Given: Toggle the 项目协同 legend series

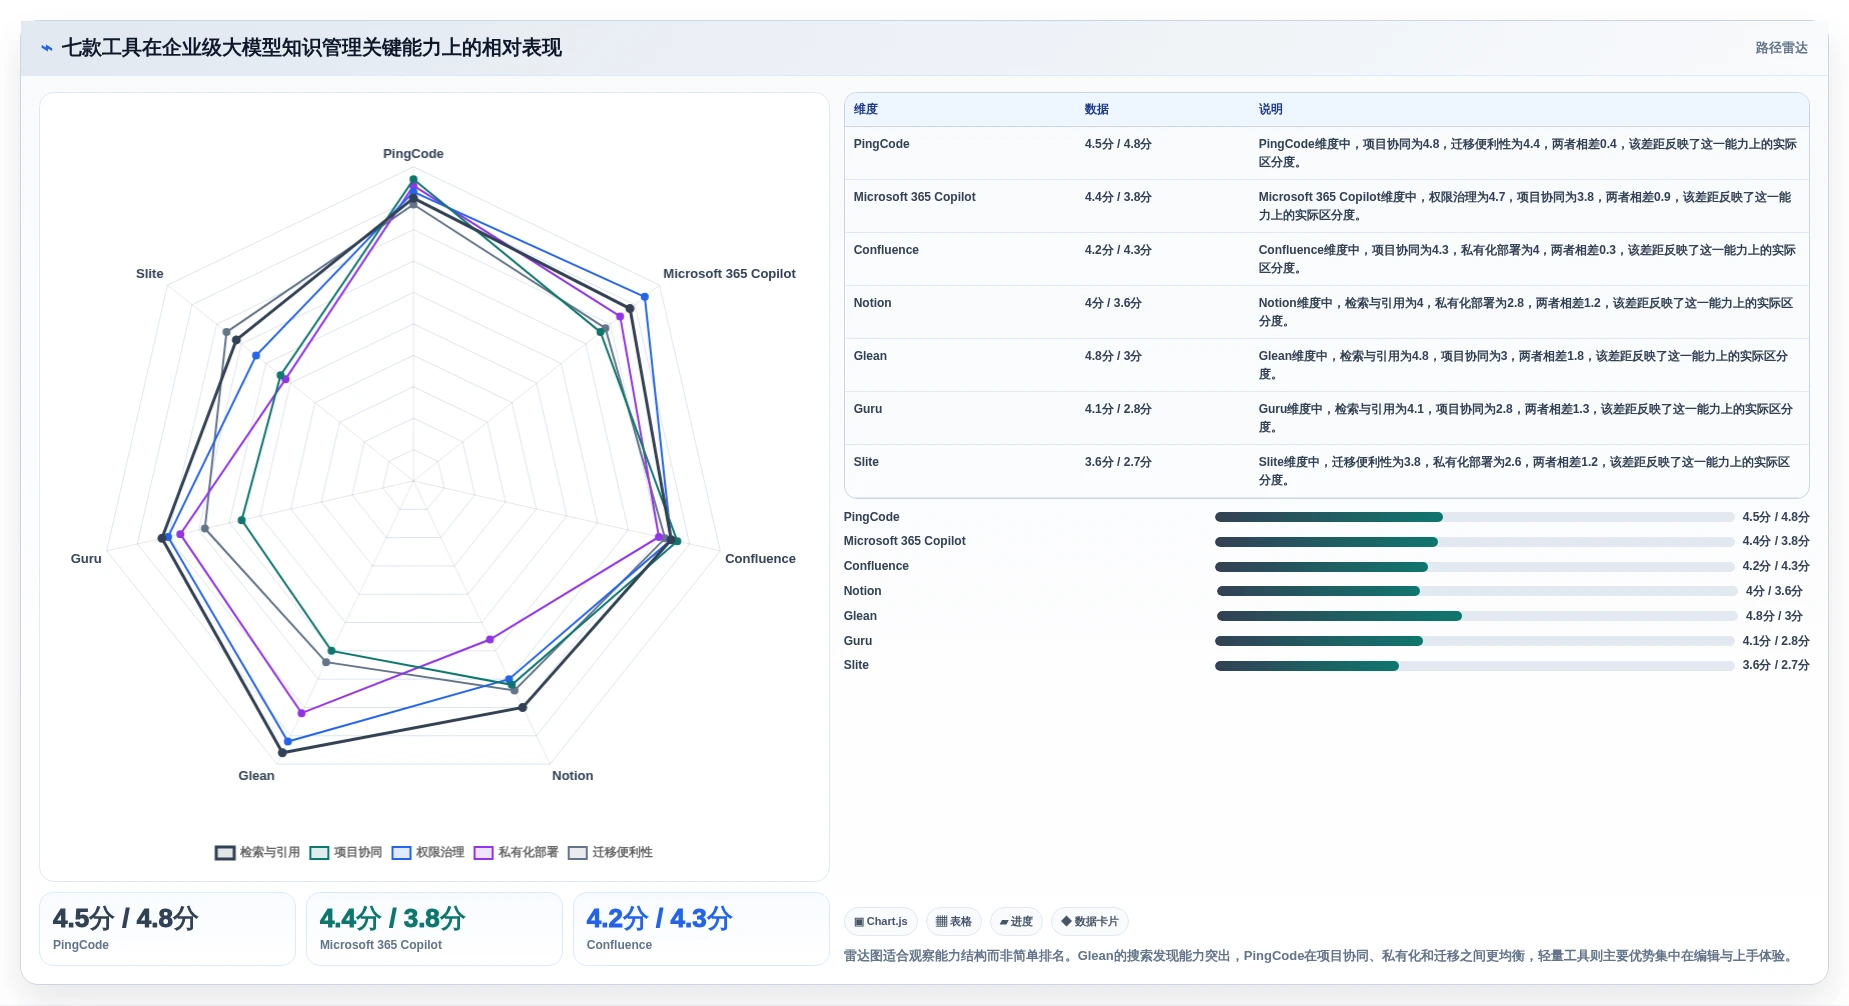Looking at the screenshot, I should point(346,852).
